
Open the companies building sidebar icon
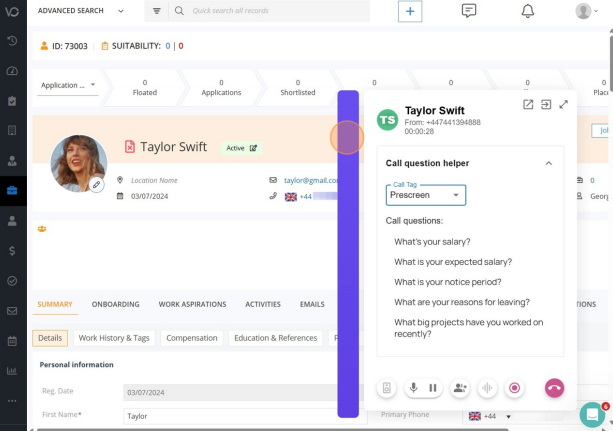[12, 130]
